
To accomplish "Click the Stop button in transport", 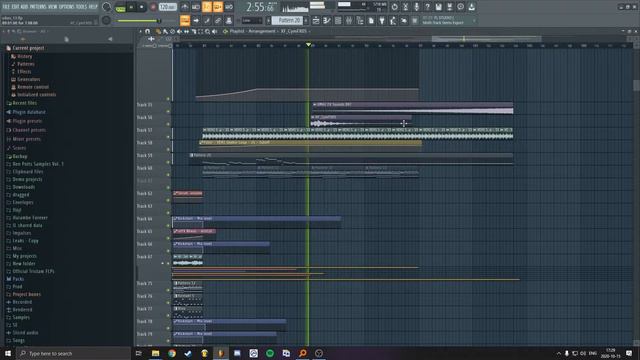I will 142,7.
